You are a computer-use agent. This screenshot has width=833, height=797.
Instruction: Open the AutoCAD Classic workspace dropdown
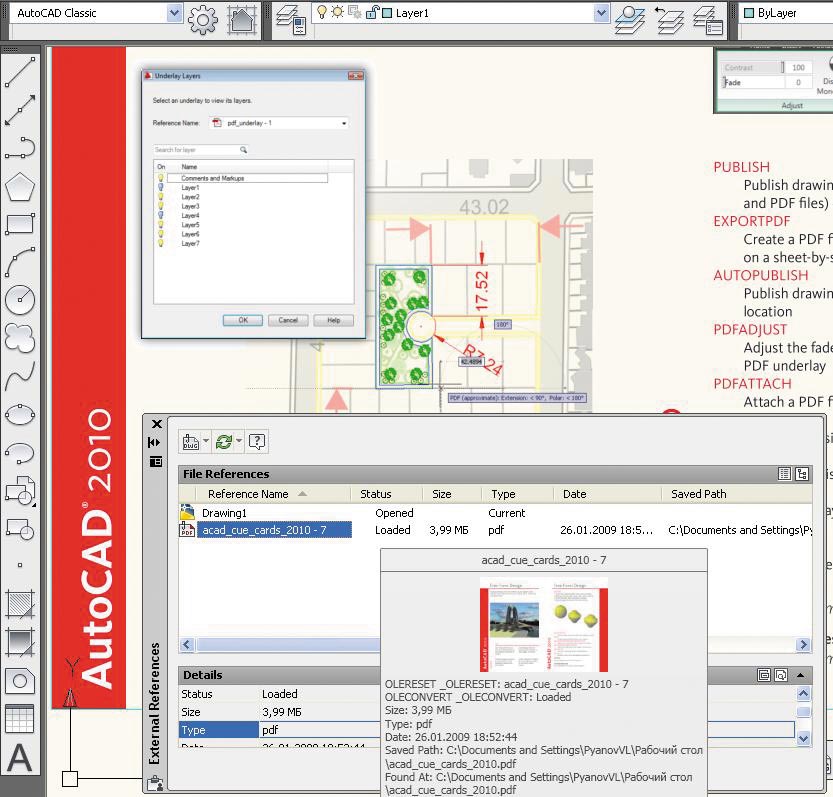click(174, 13)
